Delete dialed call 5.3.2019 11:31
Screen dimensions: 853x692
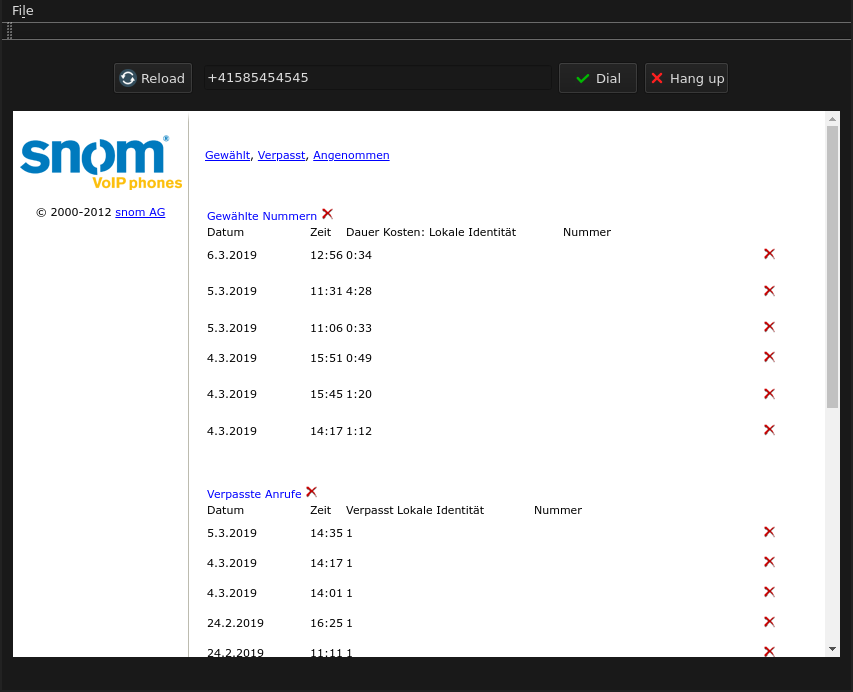point(769,291)
